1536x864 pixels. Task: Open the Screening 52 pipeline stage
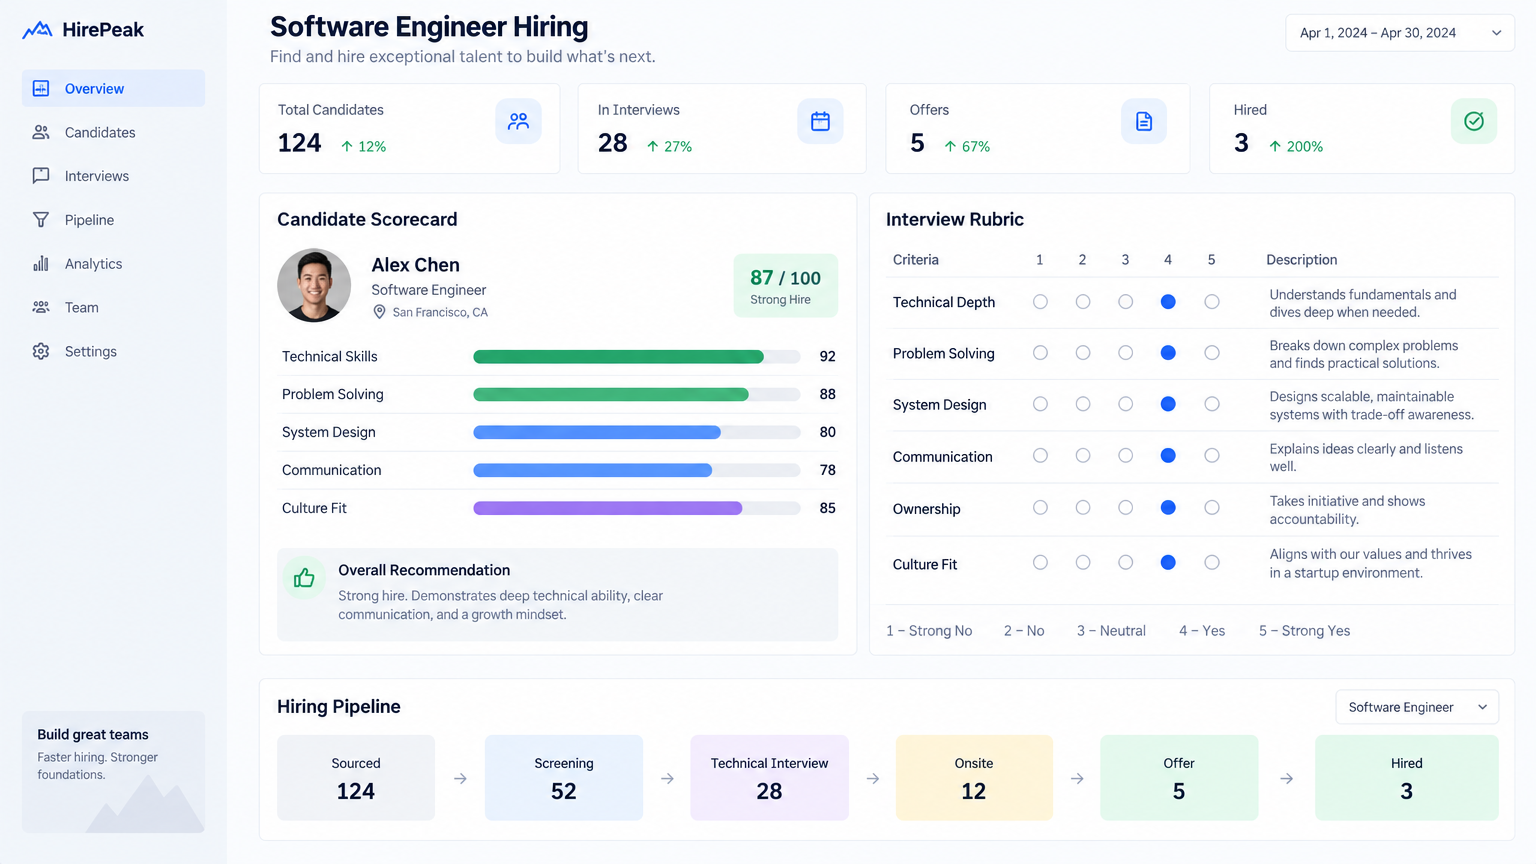pos(564,778)
